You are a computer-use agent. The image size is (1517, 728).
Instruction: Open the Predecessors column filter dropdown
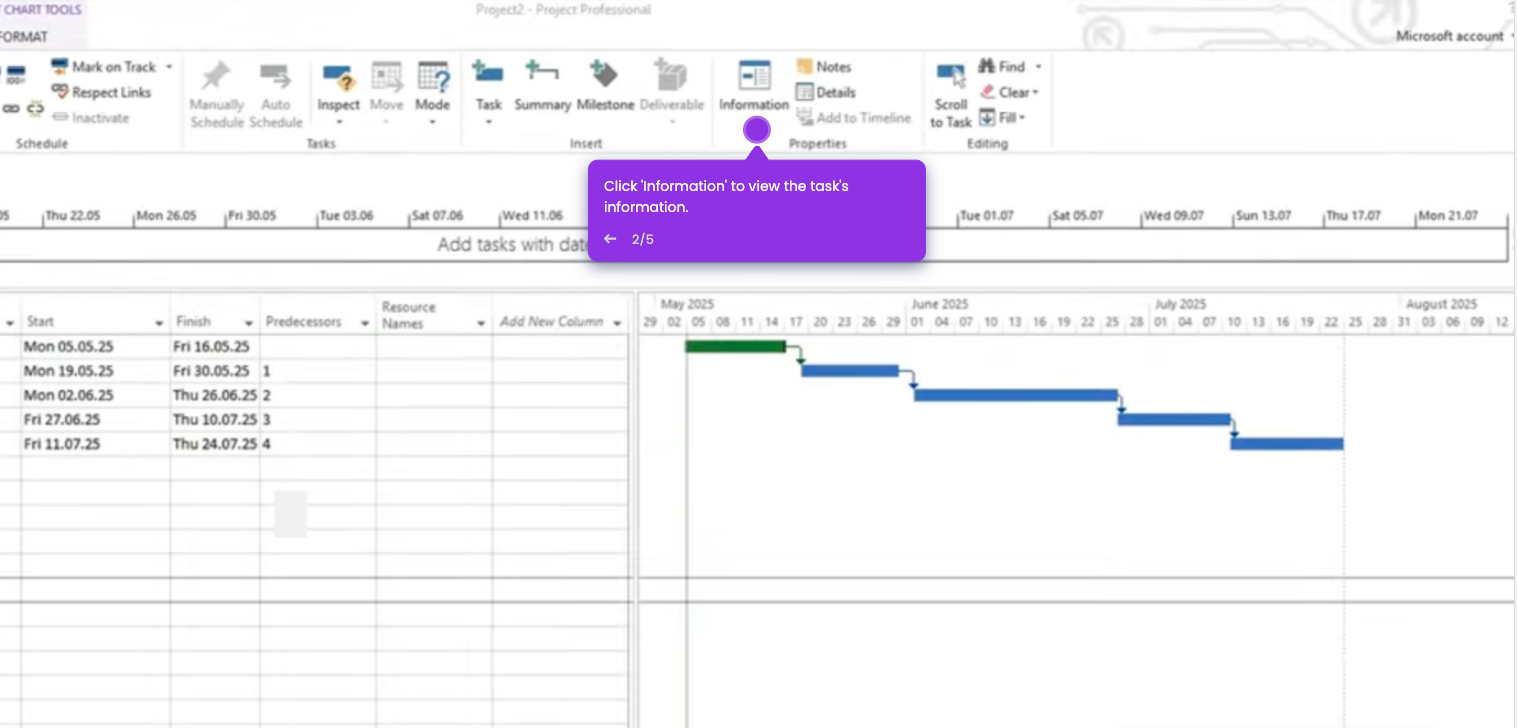tap(365, 323)
